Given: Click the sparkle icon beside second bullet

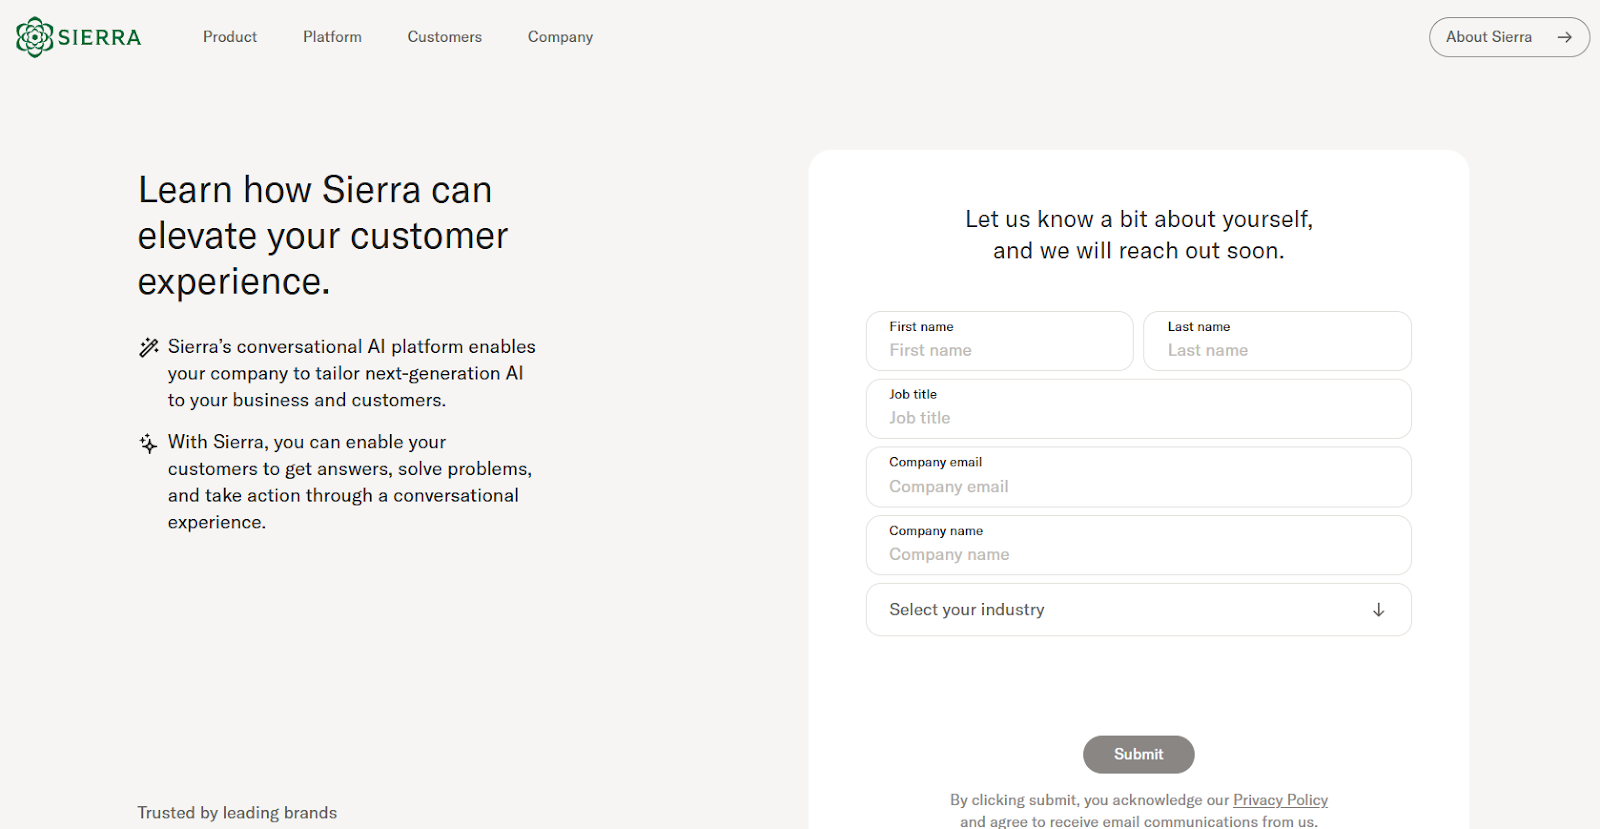Looking at the screenshot, I should pos(149,443).
